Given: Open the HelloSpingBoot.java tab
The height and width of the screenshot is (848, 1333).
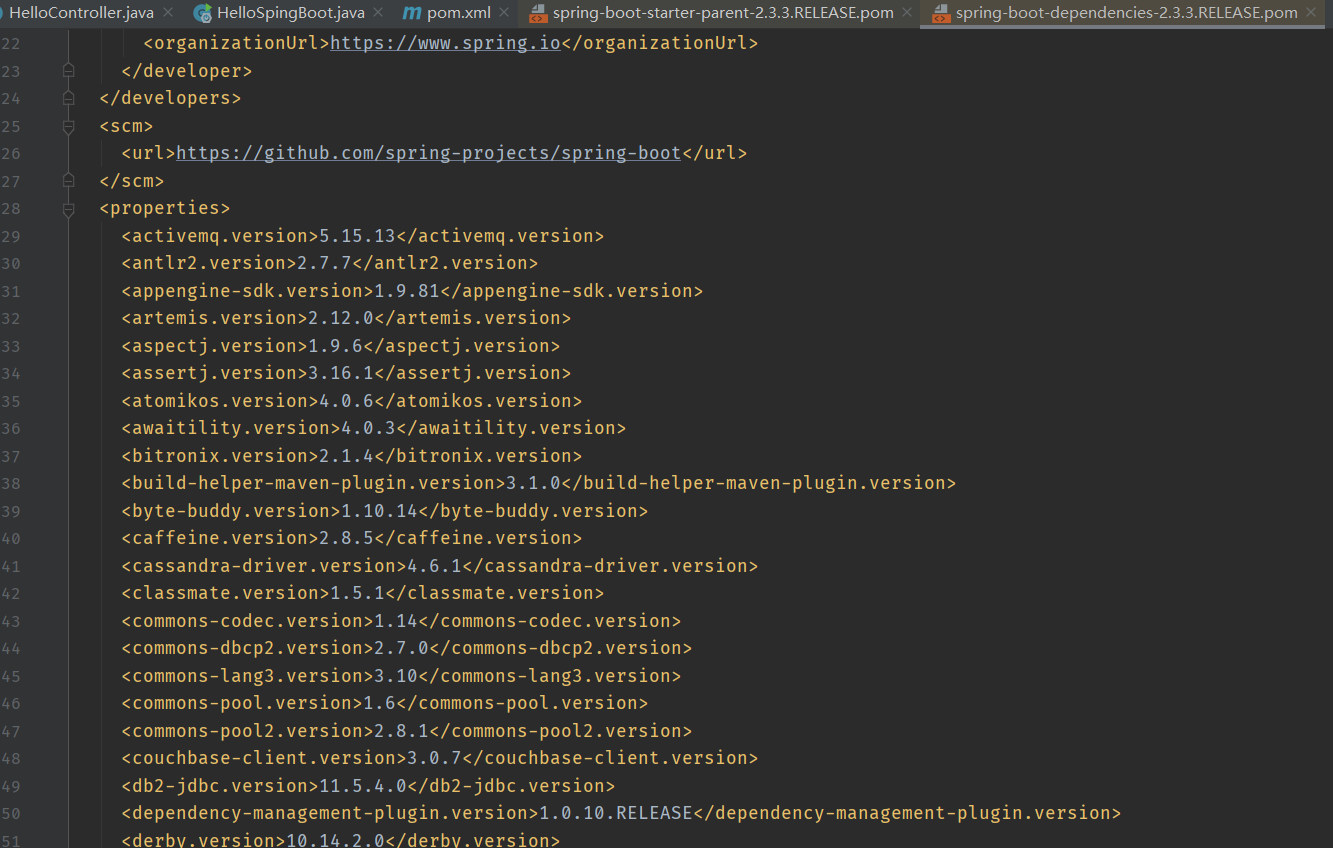Looking at the screenshot, I should pyautogui.click(x=290, y=13).
